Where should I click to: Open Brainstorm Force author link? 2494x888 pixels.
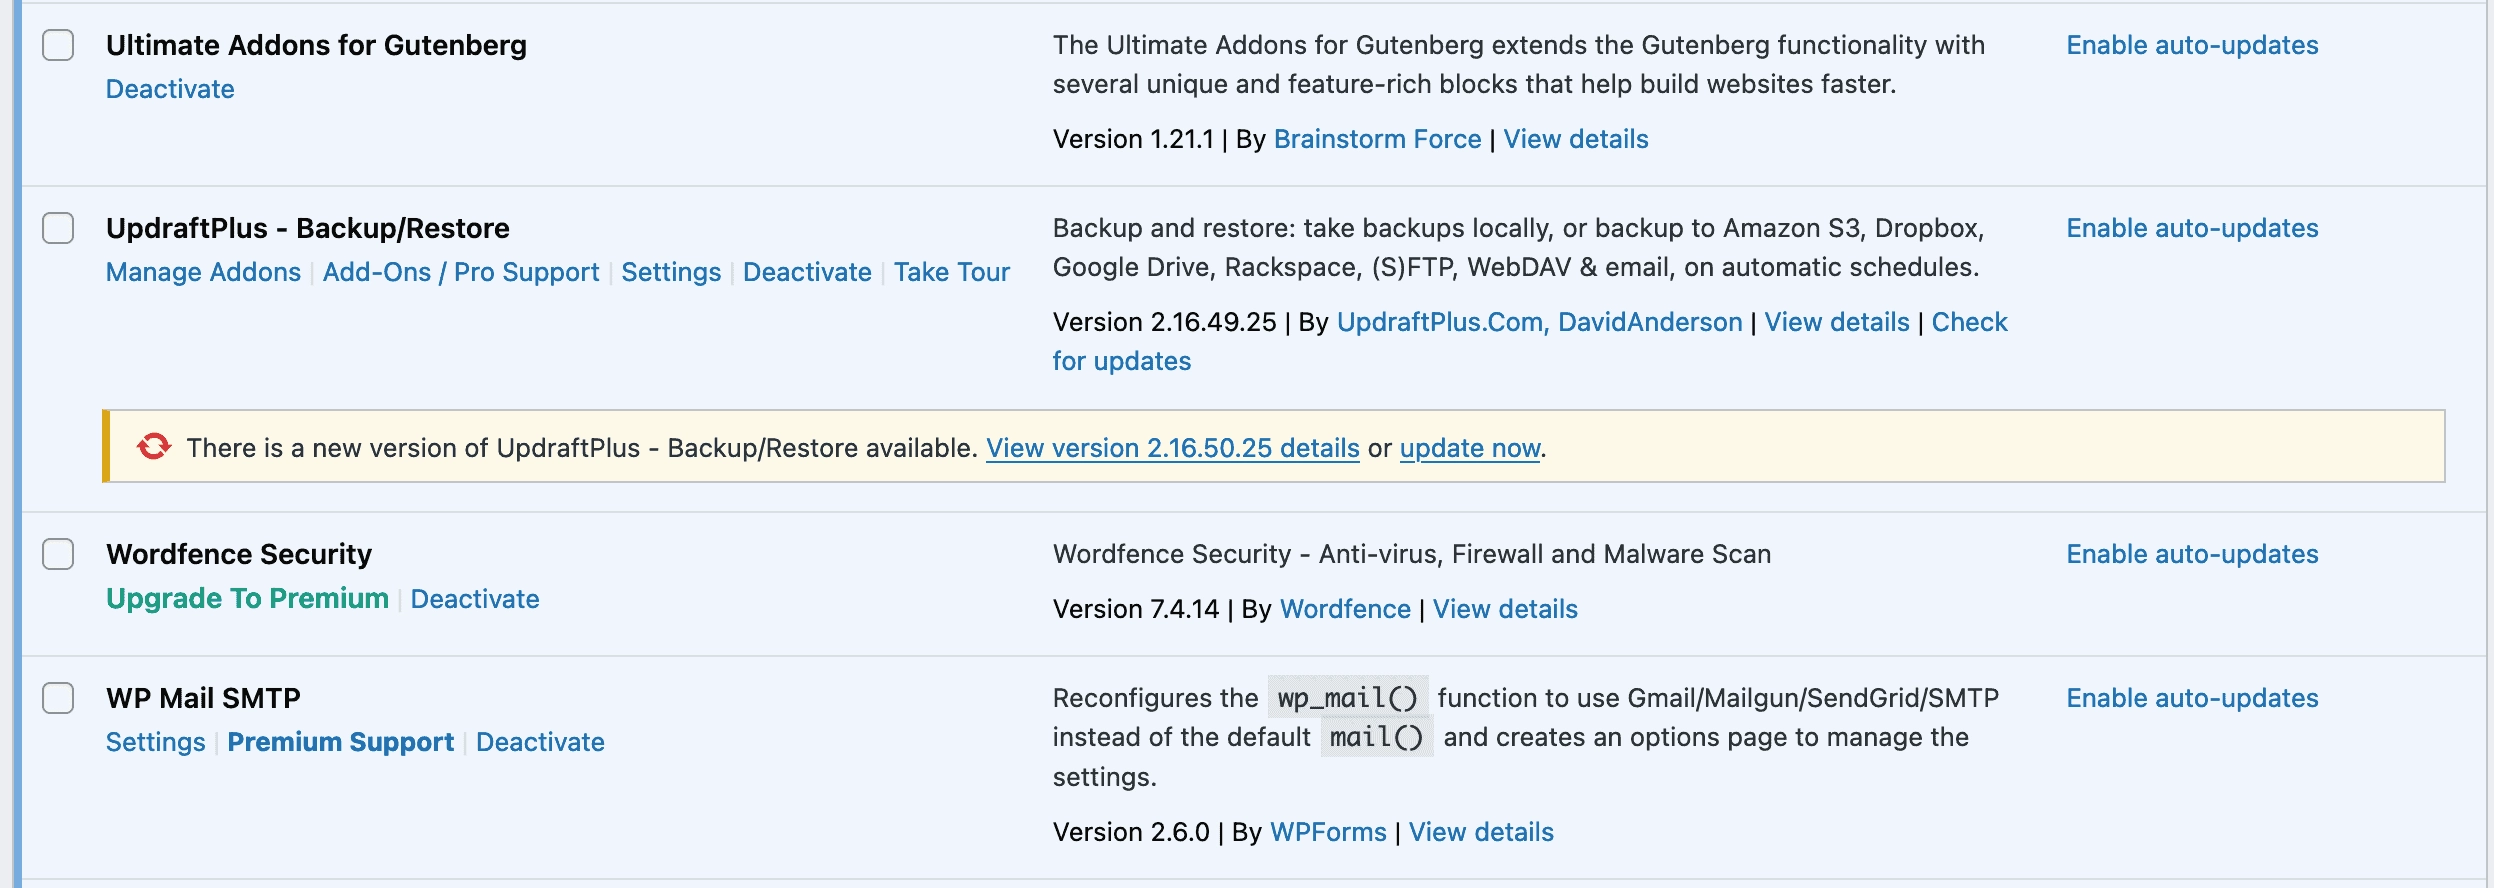pyautogui.click(x=1377, y=139)
